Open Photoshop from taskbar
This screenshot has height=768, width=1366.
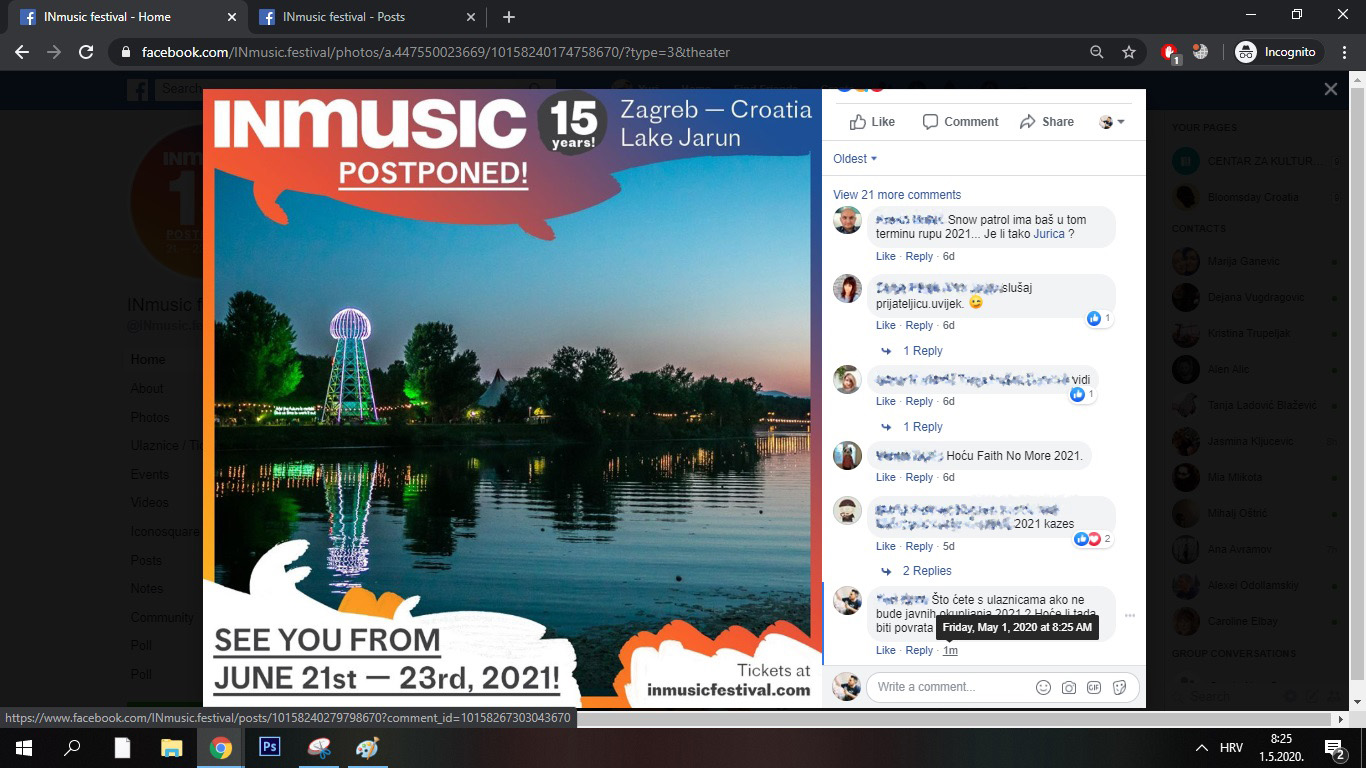click(269, 748)
